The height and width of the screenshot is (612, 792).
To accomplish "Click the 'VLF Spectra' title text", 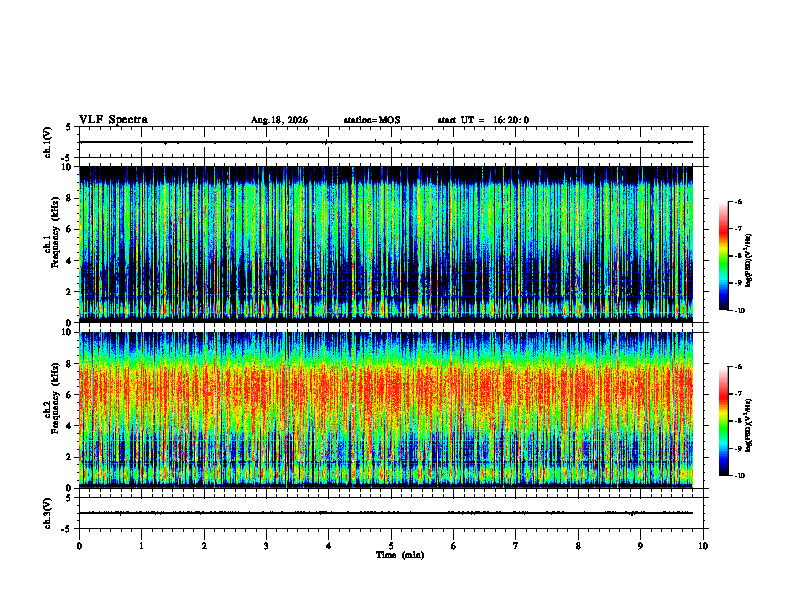I will point(113,120).
